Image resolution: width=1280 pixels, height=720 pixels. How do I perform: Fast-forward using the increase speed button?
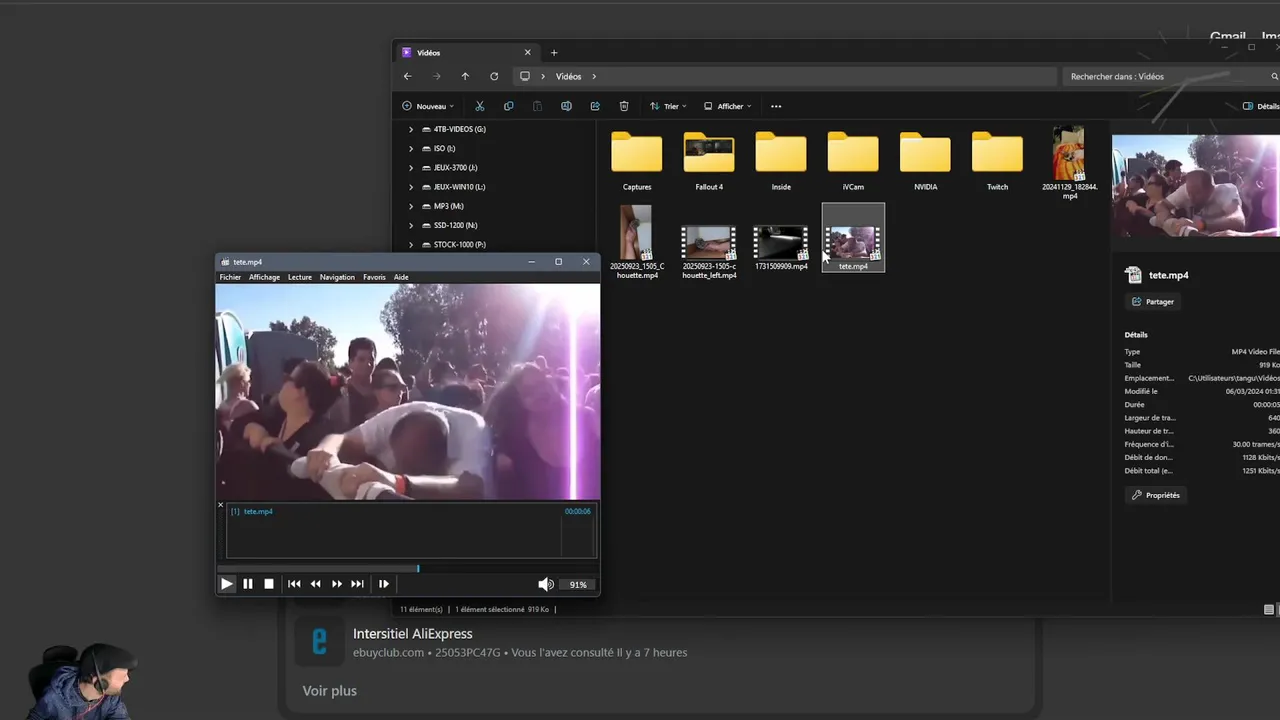(337, 584)
